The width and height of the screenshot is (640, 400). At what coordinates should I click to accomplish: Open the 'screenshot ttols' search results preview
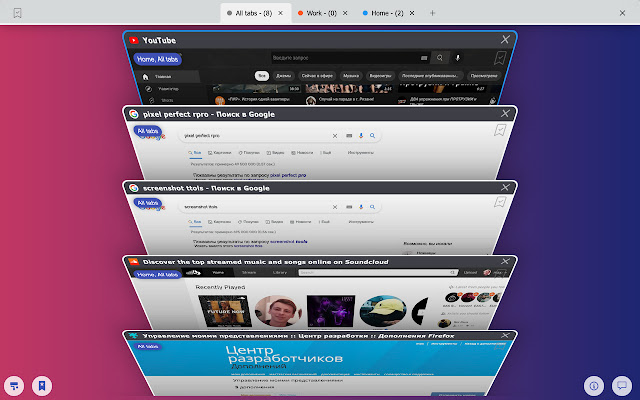321,222
